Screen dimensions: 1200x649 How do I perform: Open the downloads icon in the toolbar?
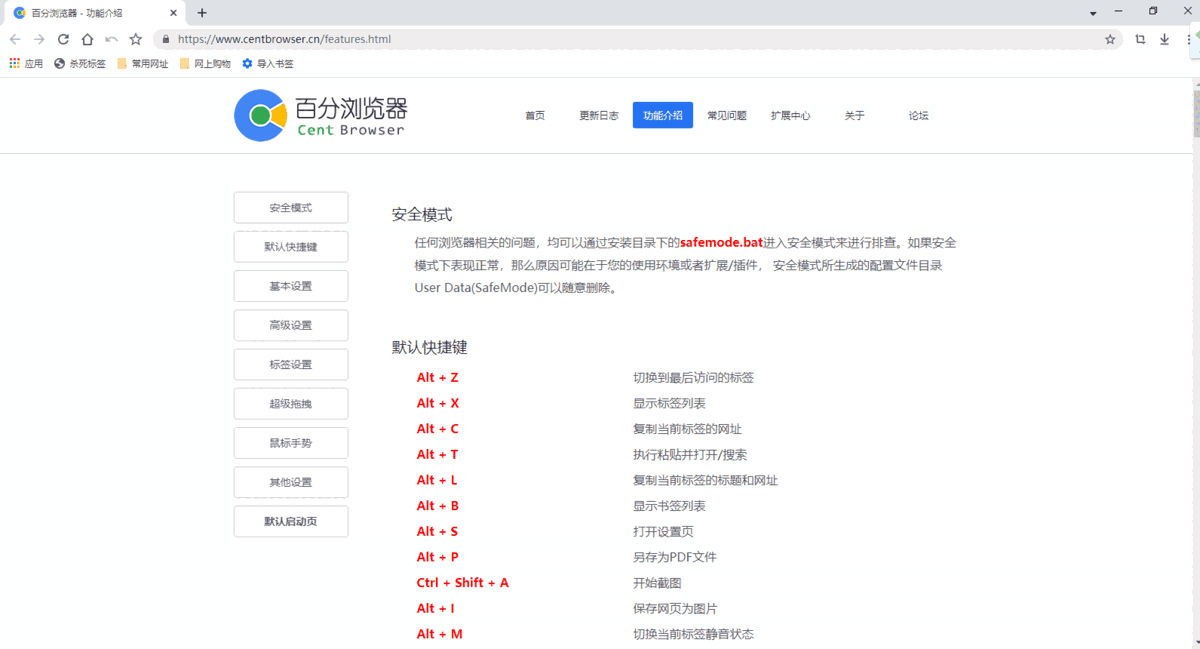click(x=1163, y=39)
